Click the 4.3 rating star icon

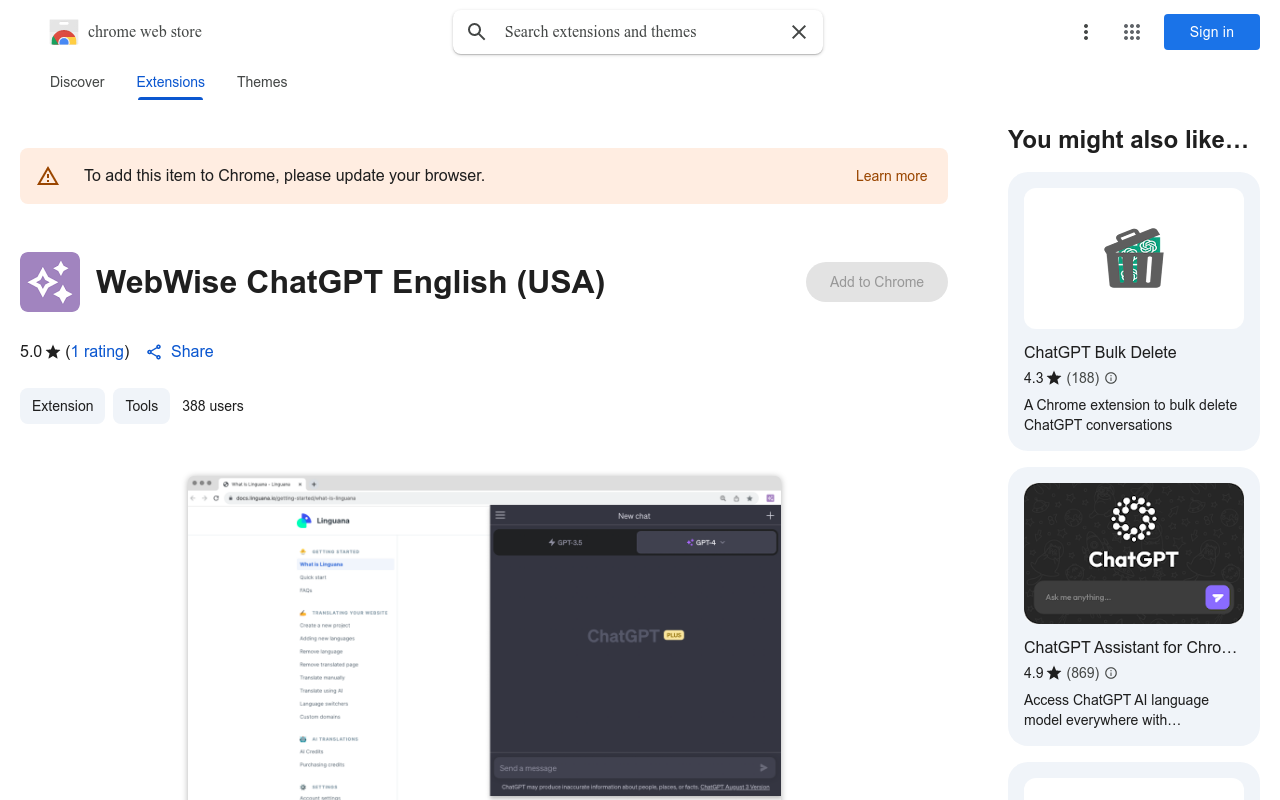coord(1054,378)
